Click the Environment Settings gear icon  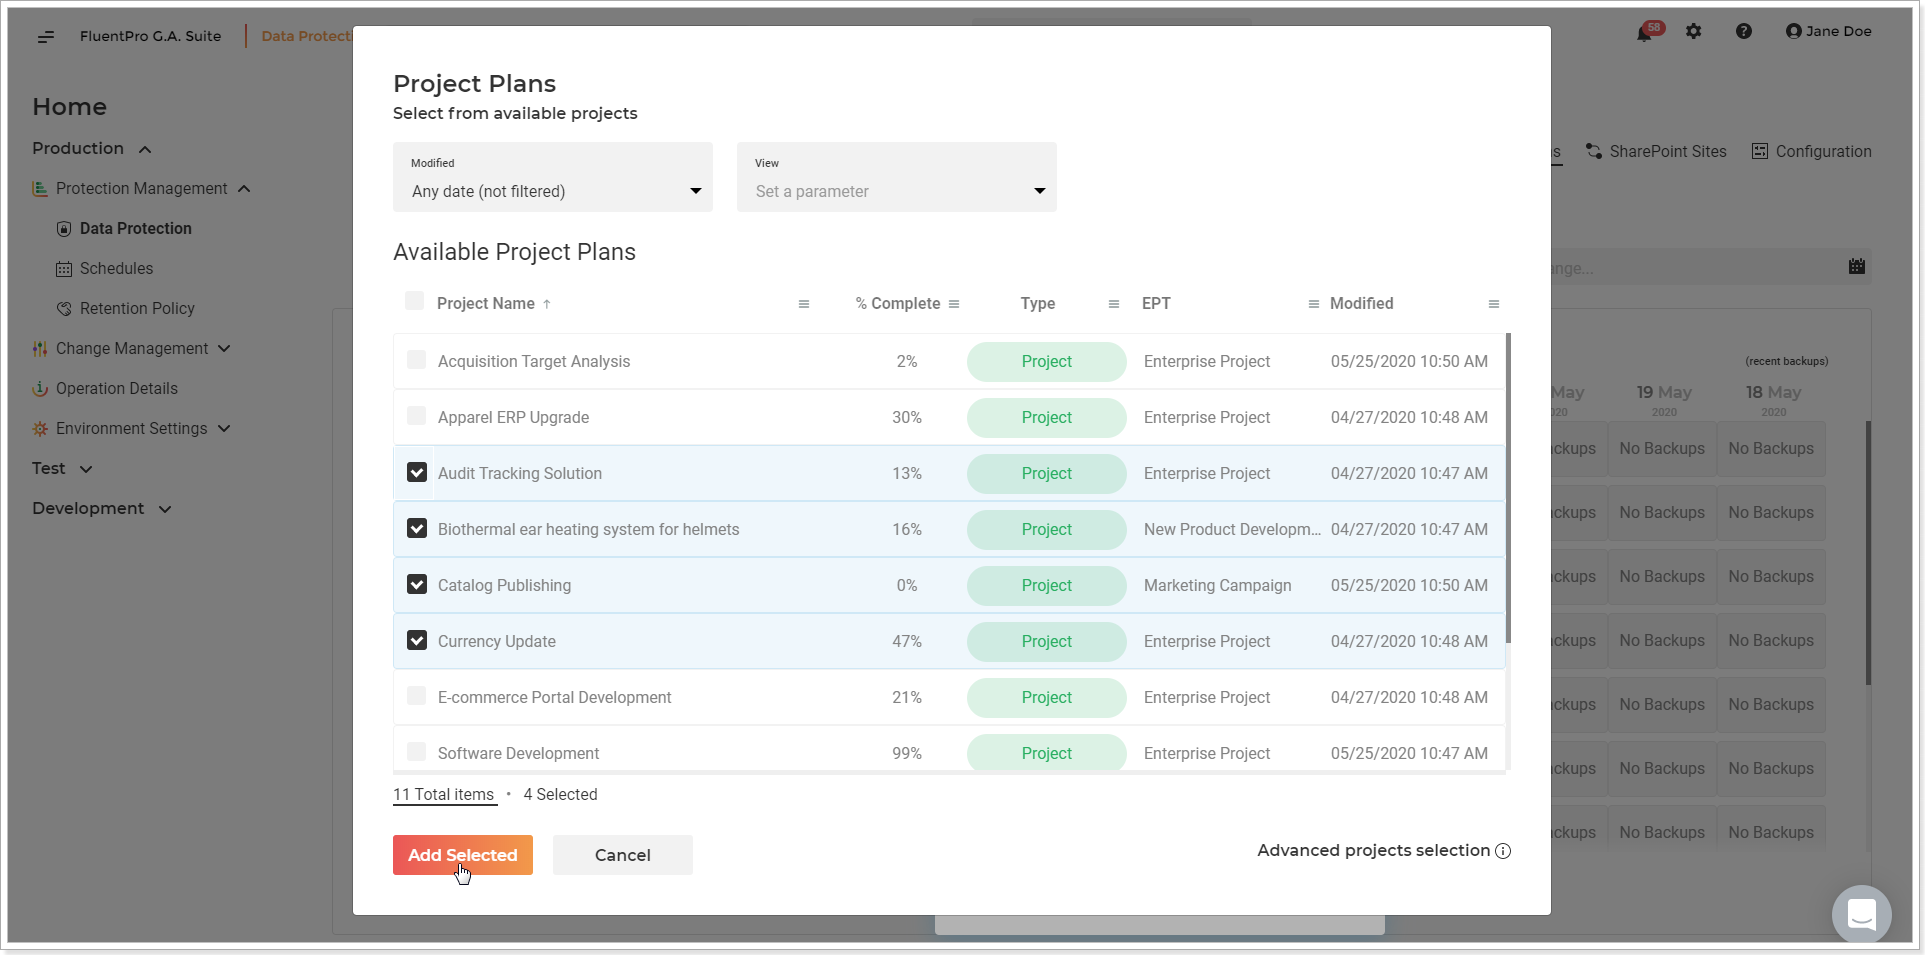pyautogui.click(x=40, y=429)
